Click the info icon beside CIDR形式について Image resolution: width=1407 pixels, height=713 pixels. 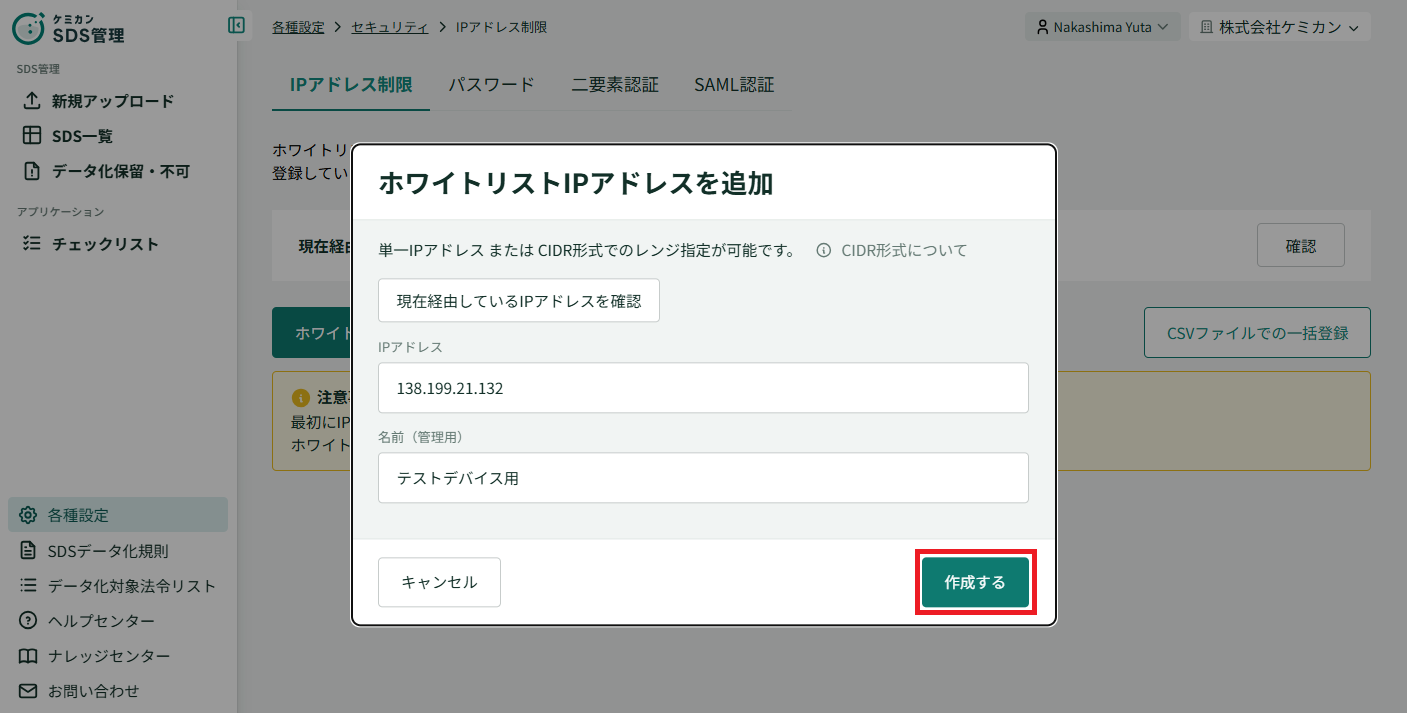click(x=824, y=250)
